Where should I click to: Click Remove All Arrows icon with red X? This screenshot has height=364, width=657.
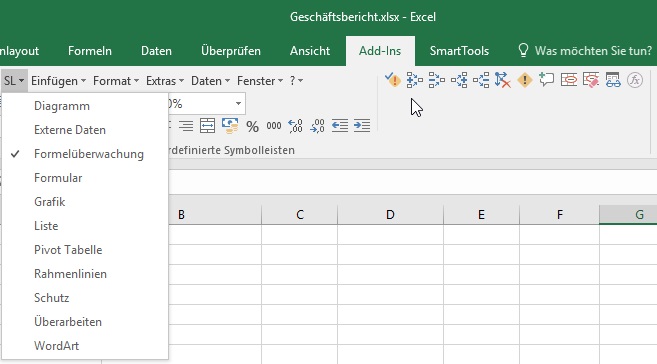click(503, 80)
